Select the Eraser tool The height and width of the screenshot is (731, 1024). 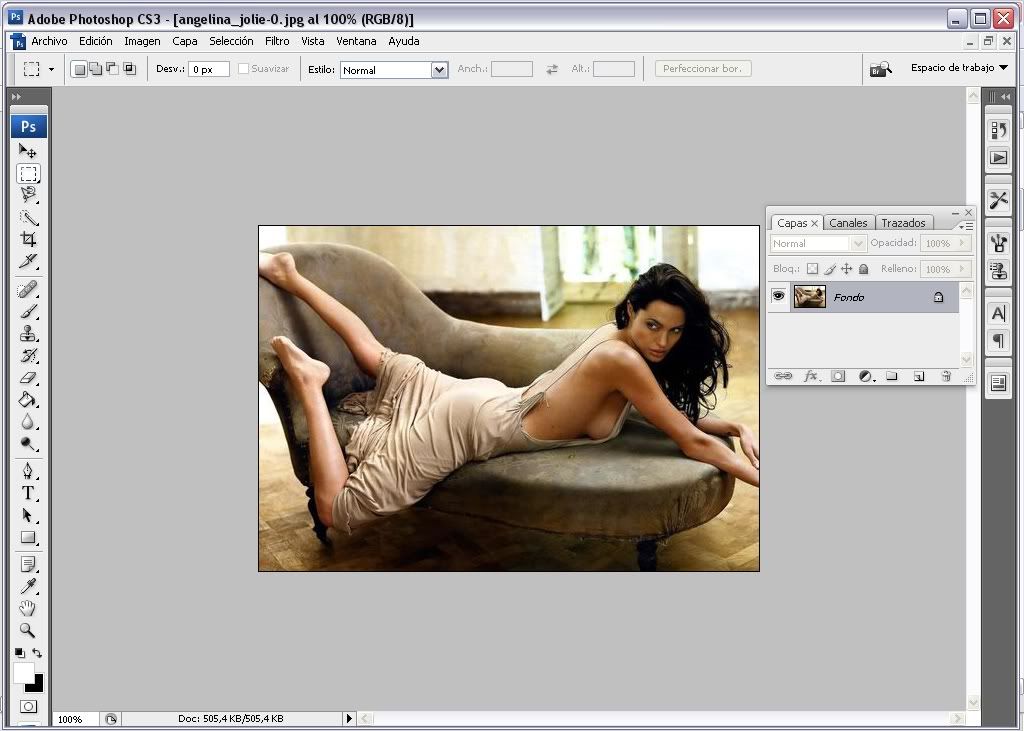click(x=27, y=378)
